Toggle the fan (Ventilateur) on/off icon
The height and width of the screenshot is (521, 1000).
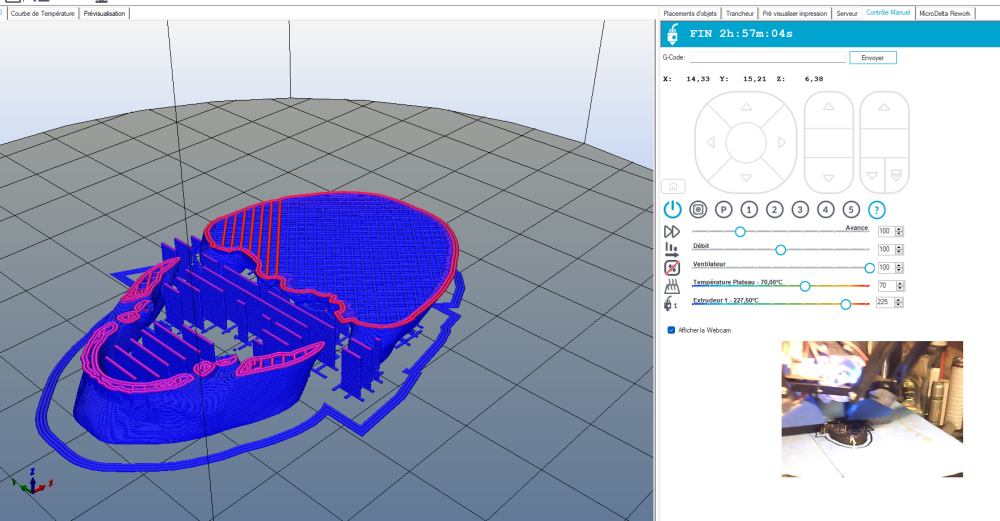click(x=672, y=268)
